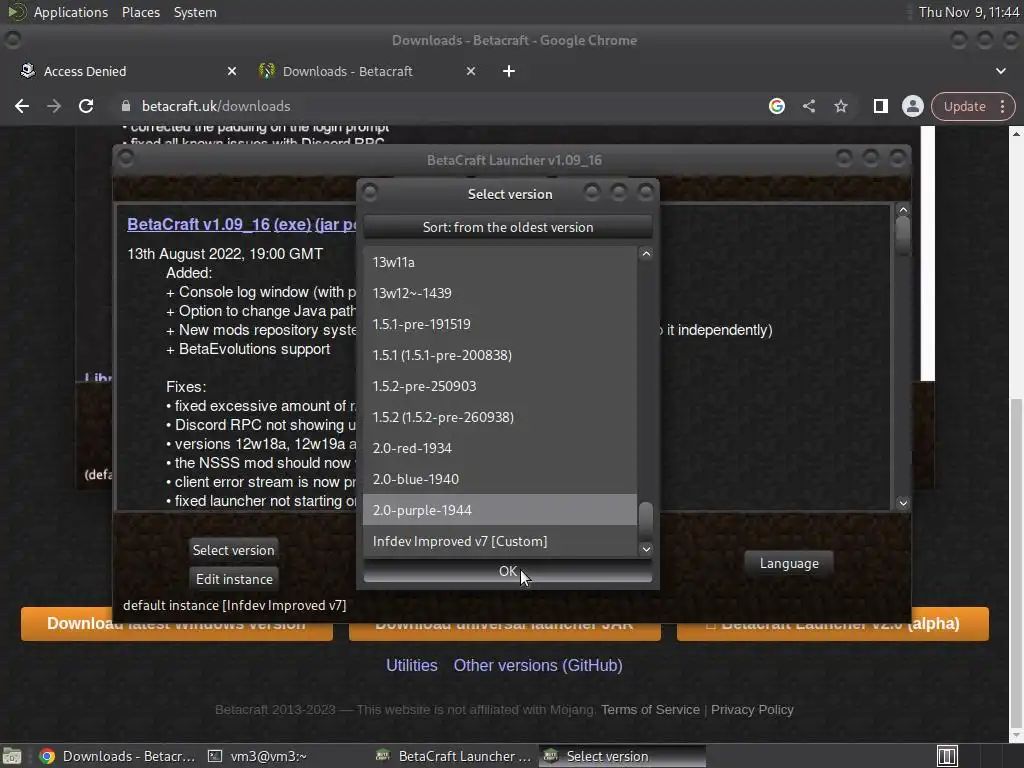Viewport: 1024px width, 768px height.
Task: Click show desktop icon in taskbar
Action: [x=12, y=756]
